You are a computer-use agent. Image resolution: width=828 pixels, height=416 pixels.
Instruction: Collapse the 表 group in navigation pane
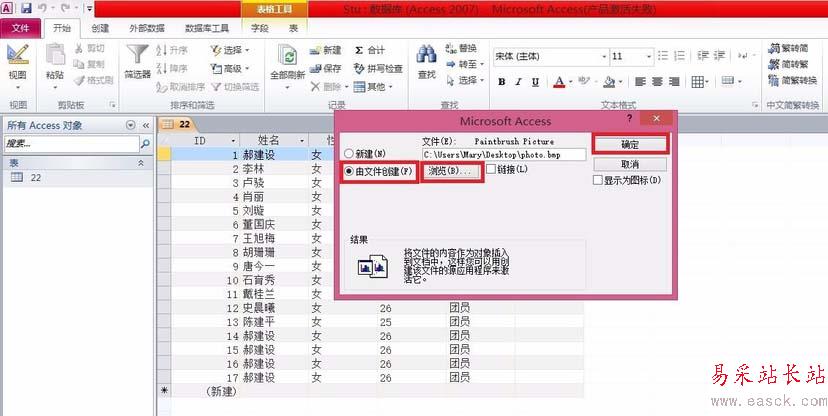[x=141, y=163]
